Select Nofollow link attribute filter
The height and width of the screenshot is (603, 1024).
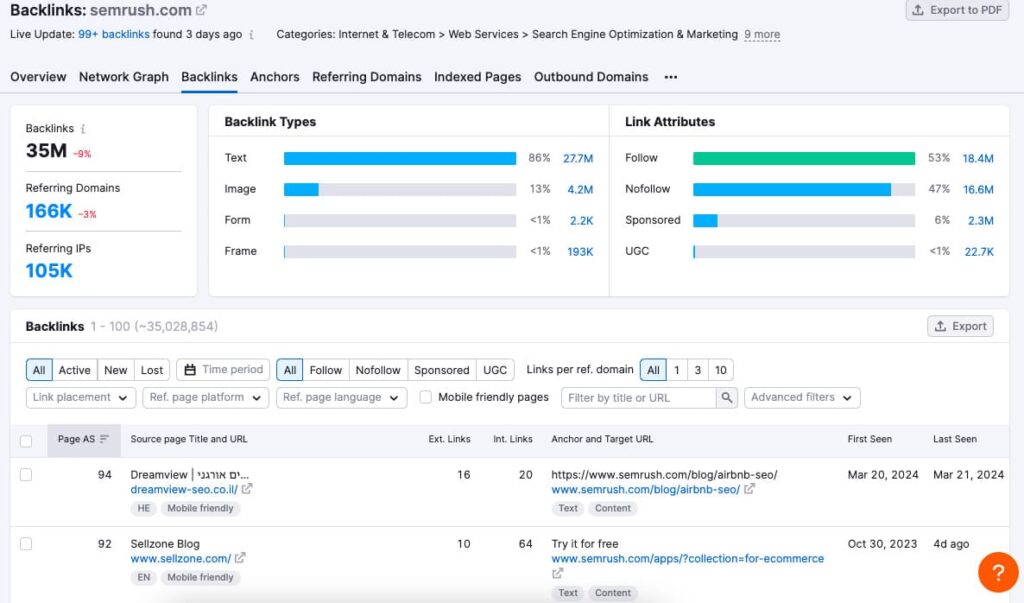coord(377,370)
